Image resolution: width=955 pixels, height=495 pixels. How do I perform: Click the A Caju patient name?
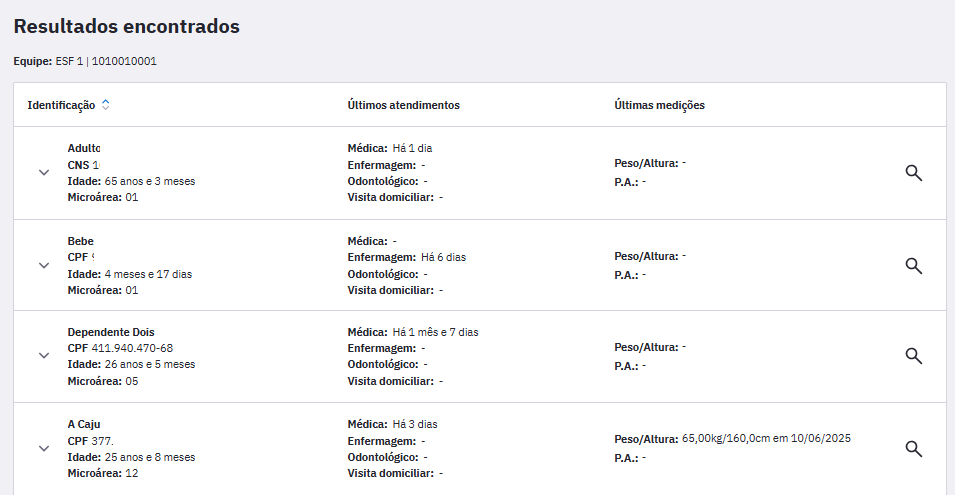click(x=84, y=424)
